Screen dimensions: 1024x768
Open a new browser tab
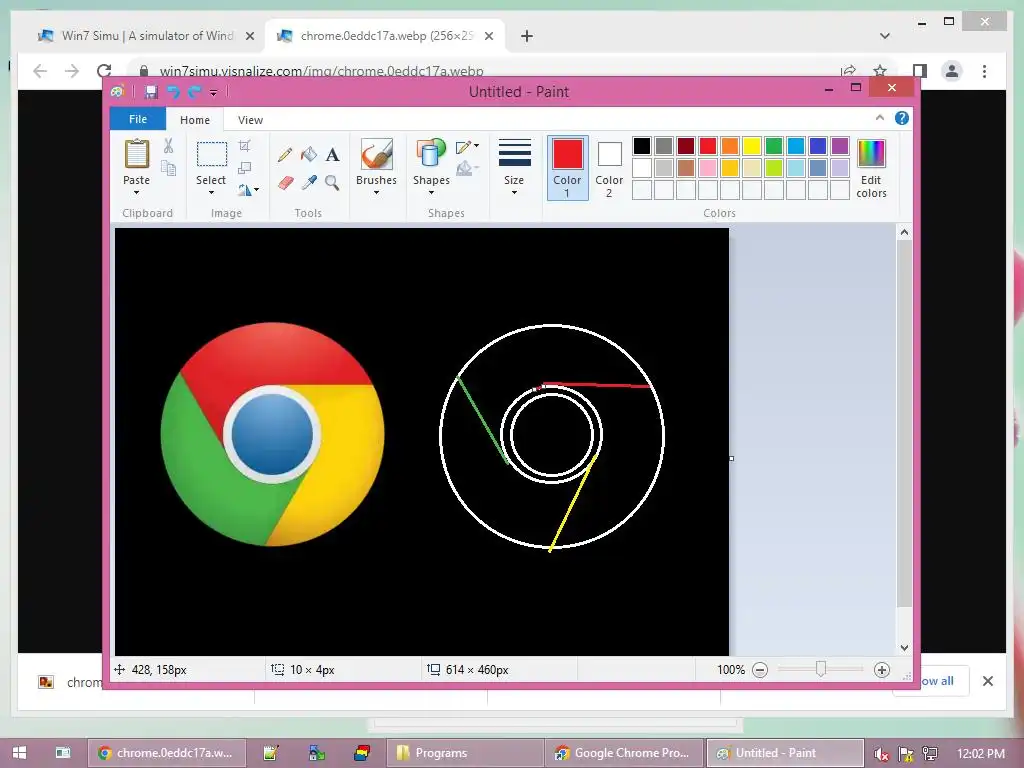(527, 36)
